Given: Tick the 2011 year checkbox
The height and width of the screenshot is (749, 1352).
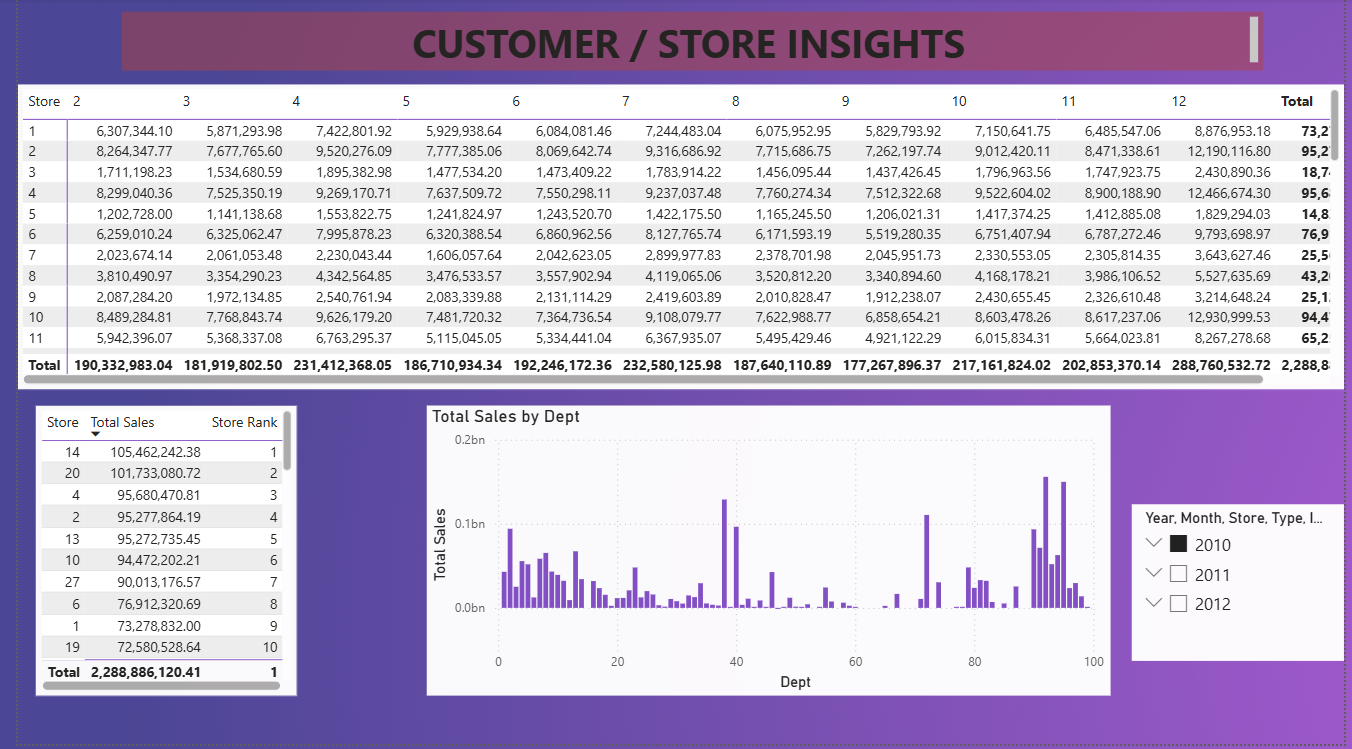Looking at the screenshot, I should pyautogui.click(x=1178, y=574).
